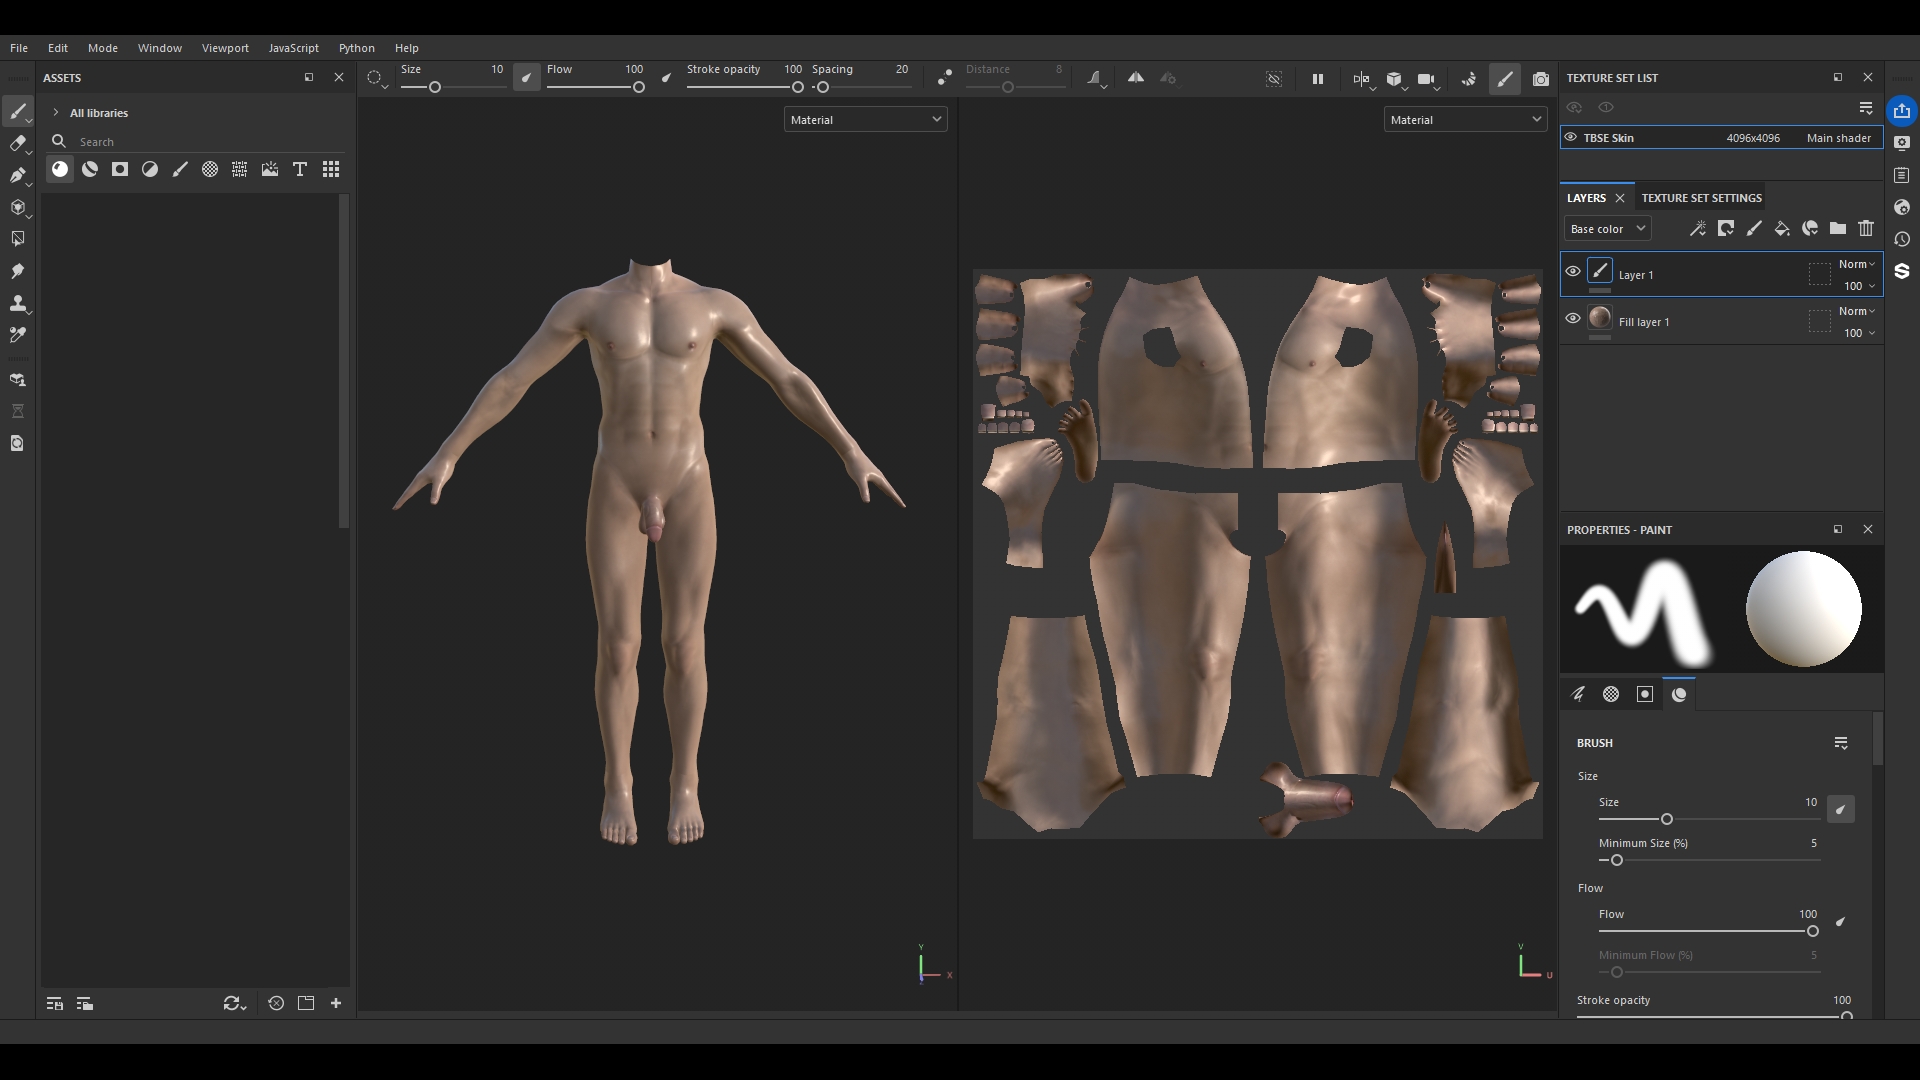Adjust Minimum Size slider in Brush properties
Image resolution: width=1920 pixels, height=1080 pixels.
[x=1709, y=860]
